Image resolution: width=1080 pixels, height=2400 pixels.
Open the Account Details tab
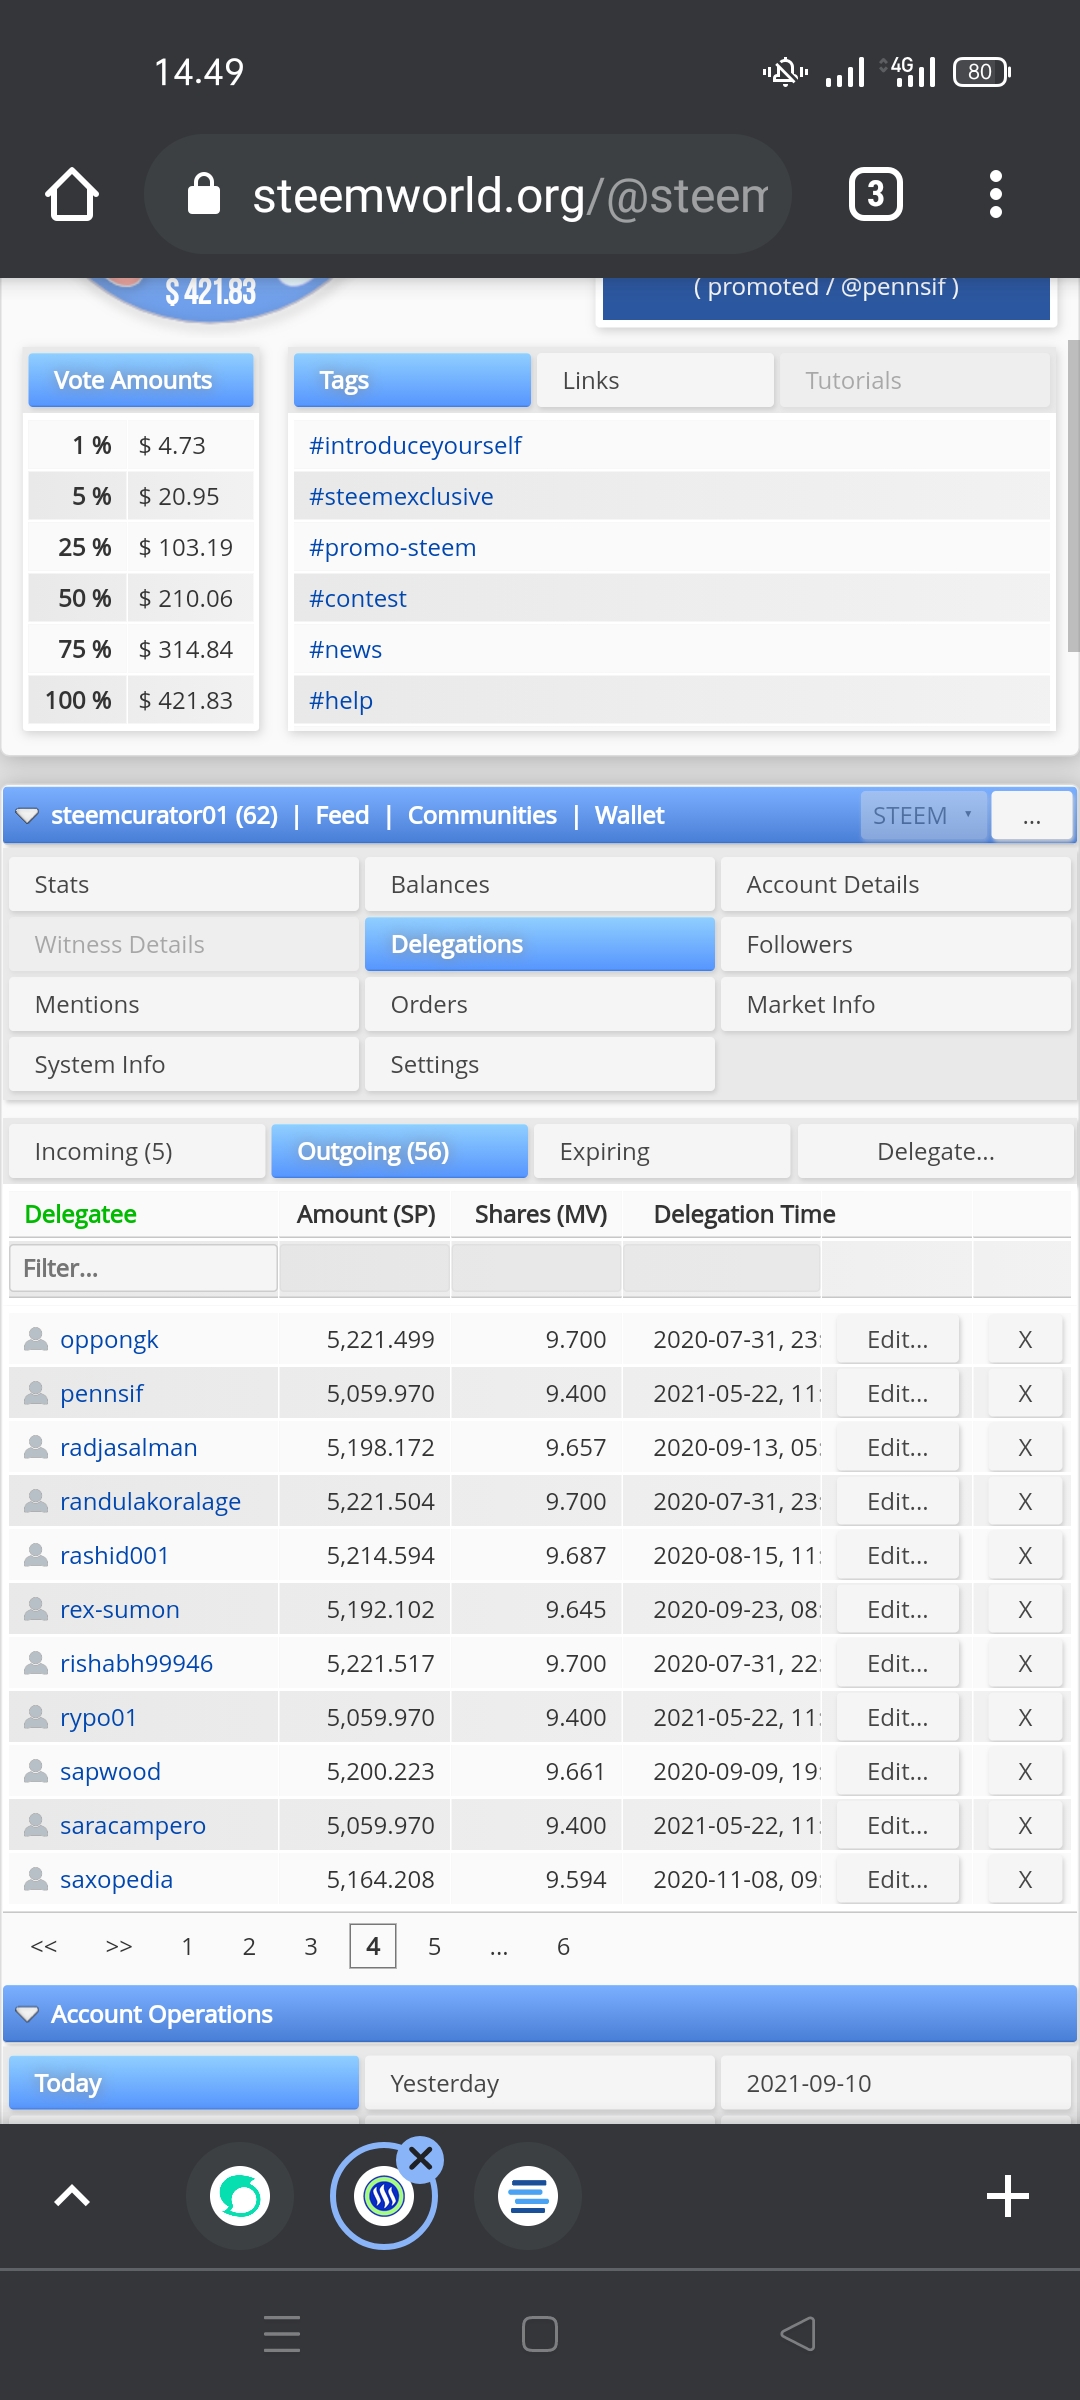pos(896,884)
